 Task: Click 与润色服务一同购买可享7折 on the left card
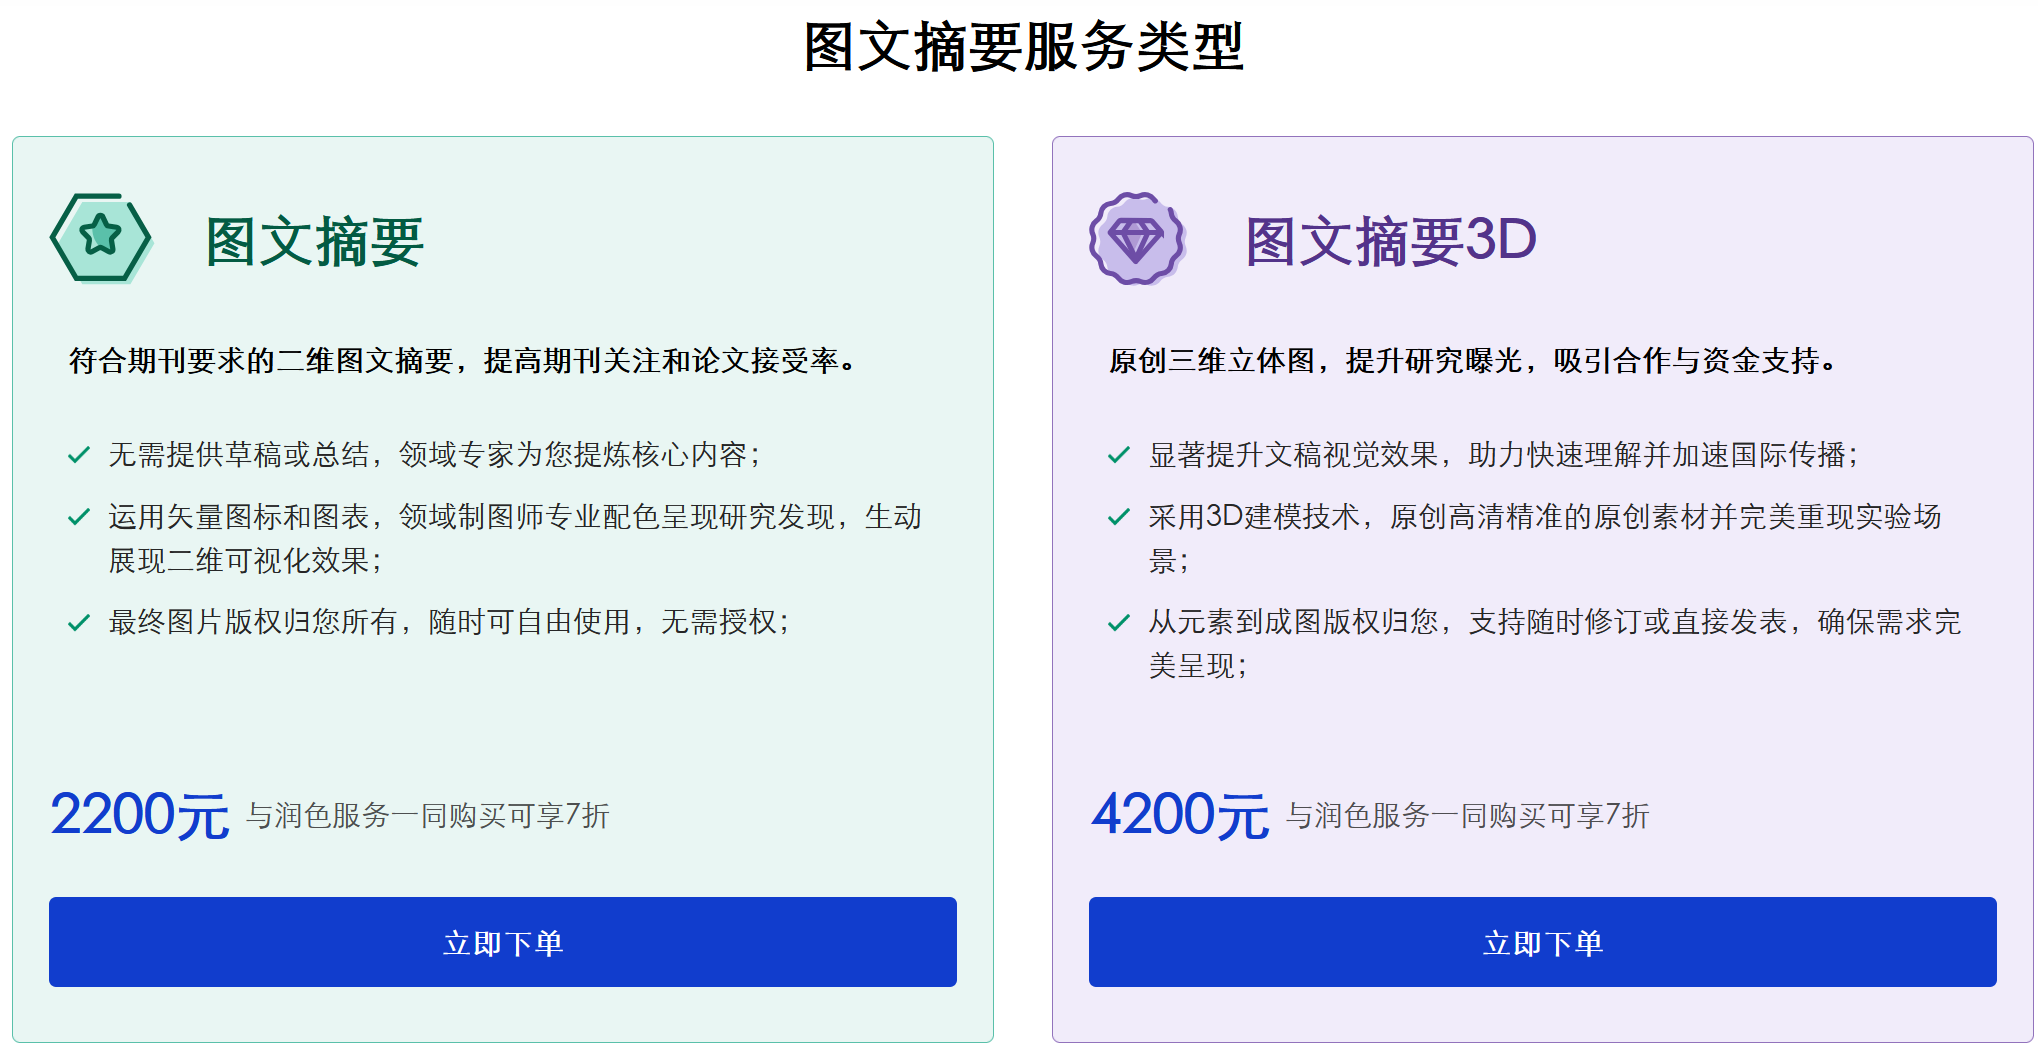(428, 817)
